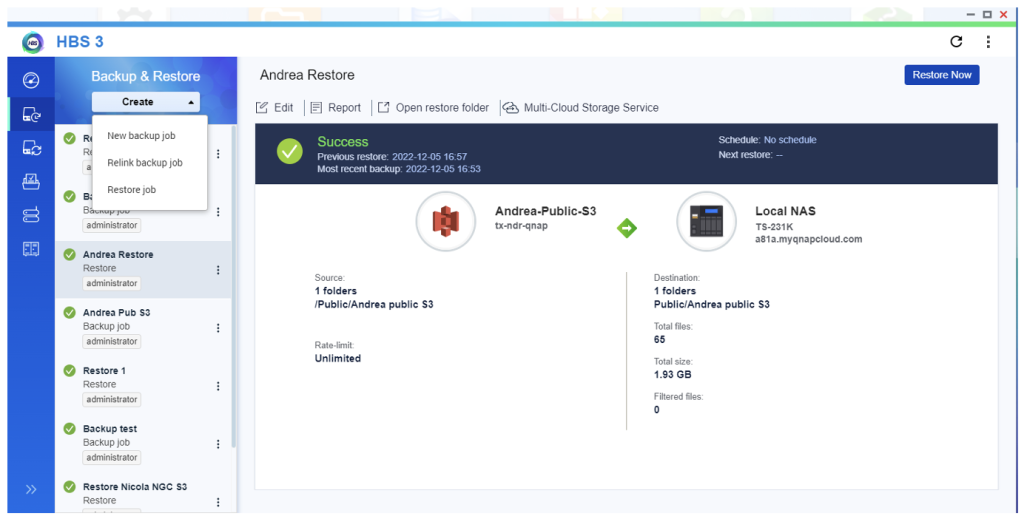Open the Job Logs sidebar icon
The width and height of the screenshot is (1024, 519).
pos(31,249)
